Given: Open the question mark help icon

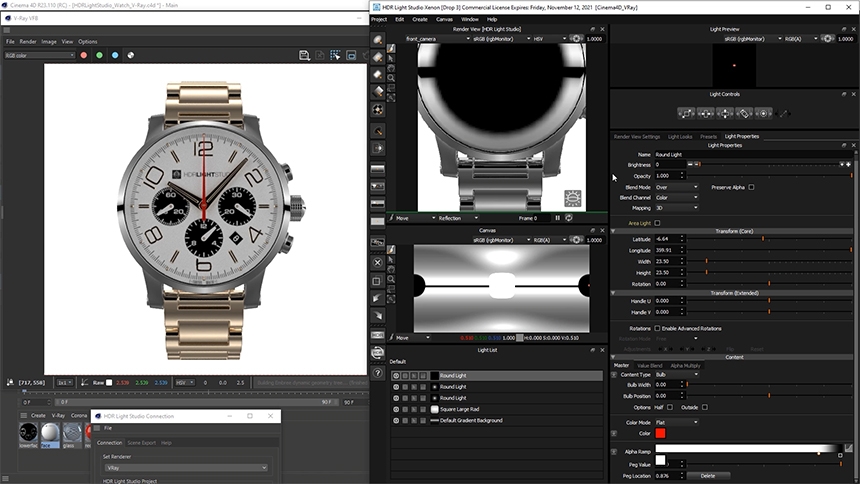Looking at the screenshot, I should 377,373.
